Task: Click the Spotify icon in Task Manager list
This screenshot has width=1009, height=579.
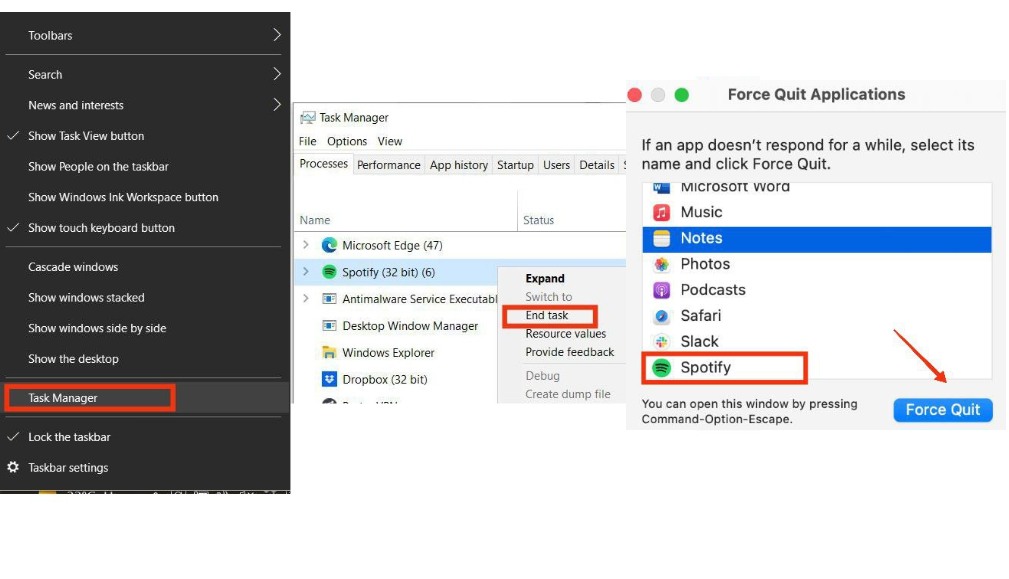Action: pos(329,272)
